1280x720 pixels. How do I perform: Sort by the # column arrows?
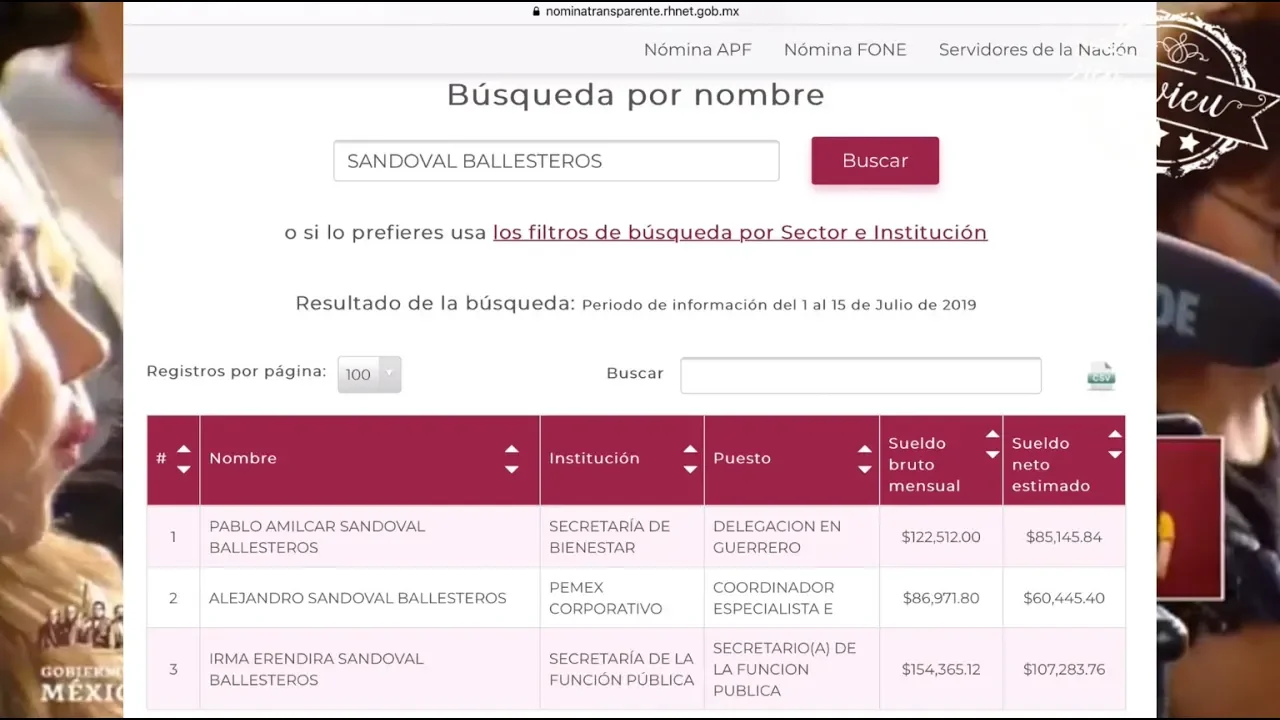tap(183, 459)
